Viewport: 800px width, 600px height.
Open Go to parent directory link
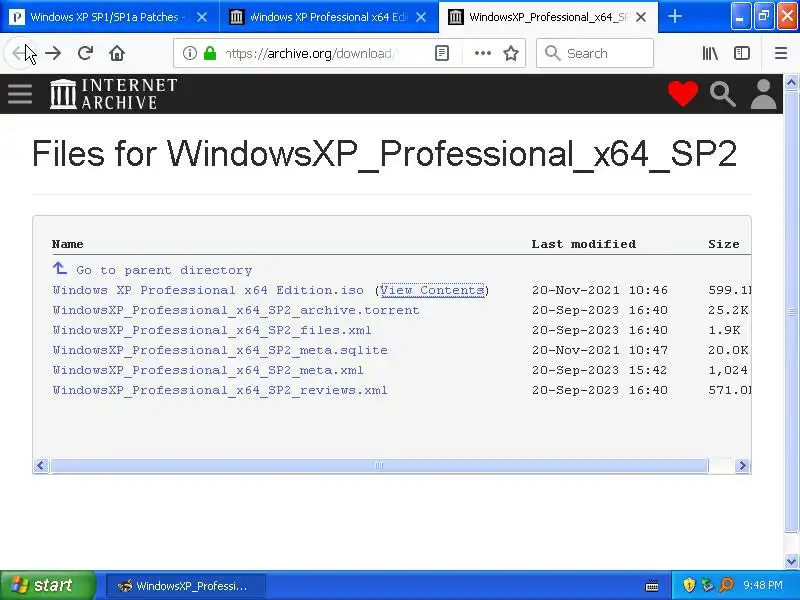pyautogui.click(x=164, y=270)
